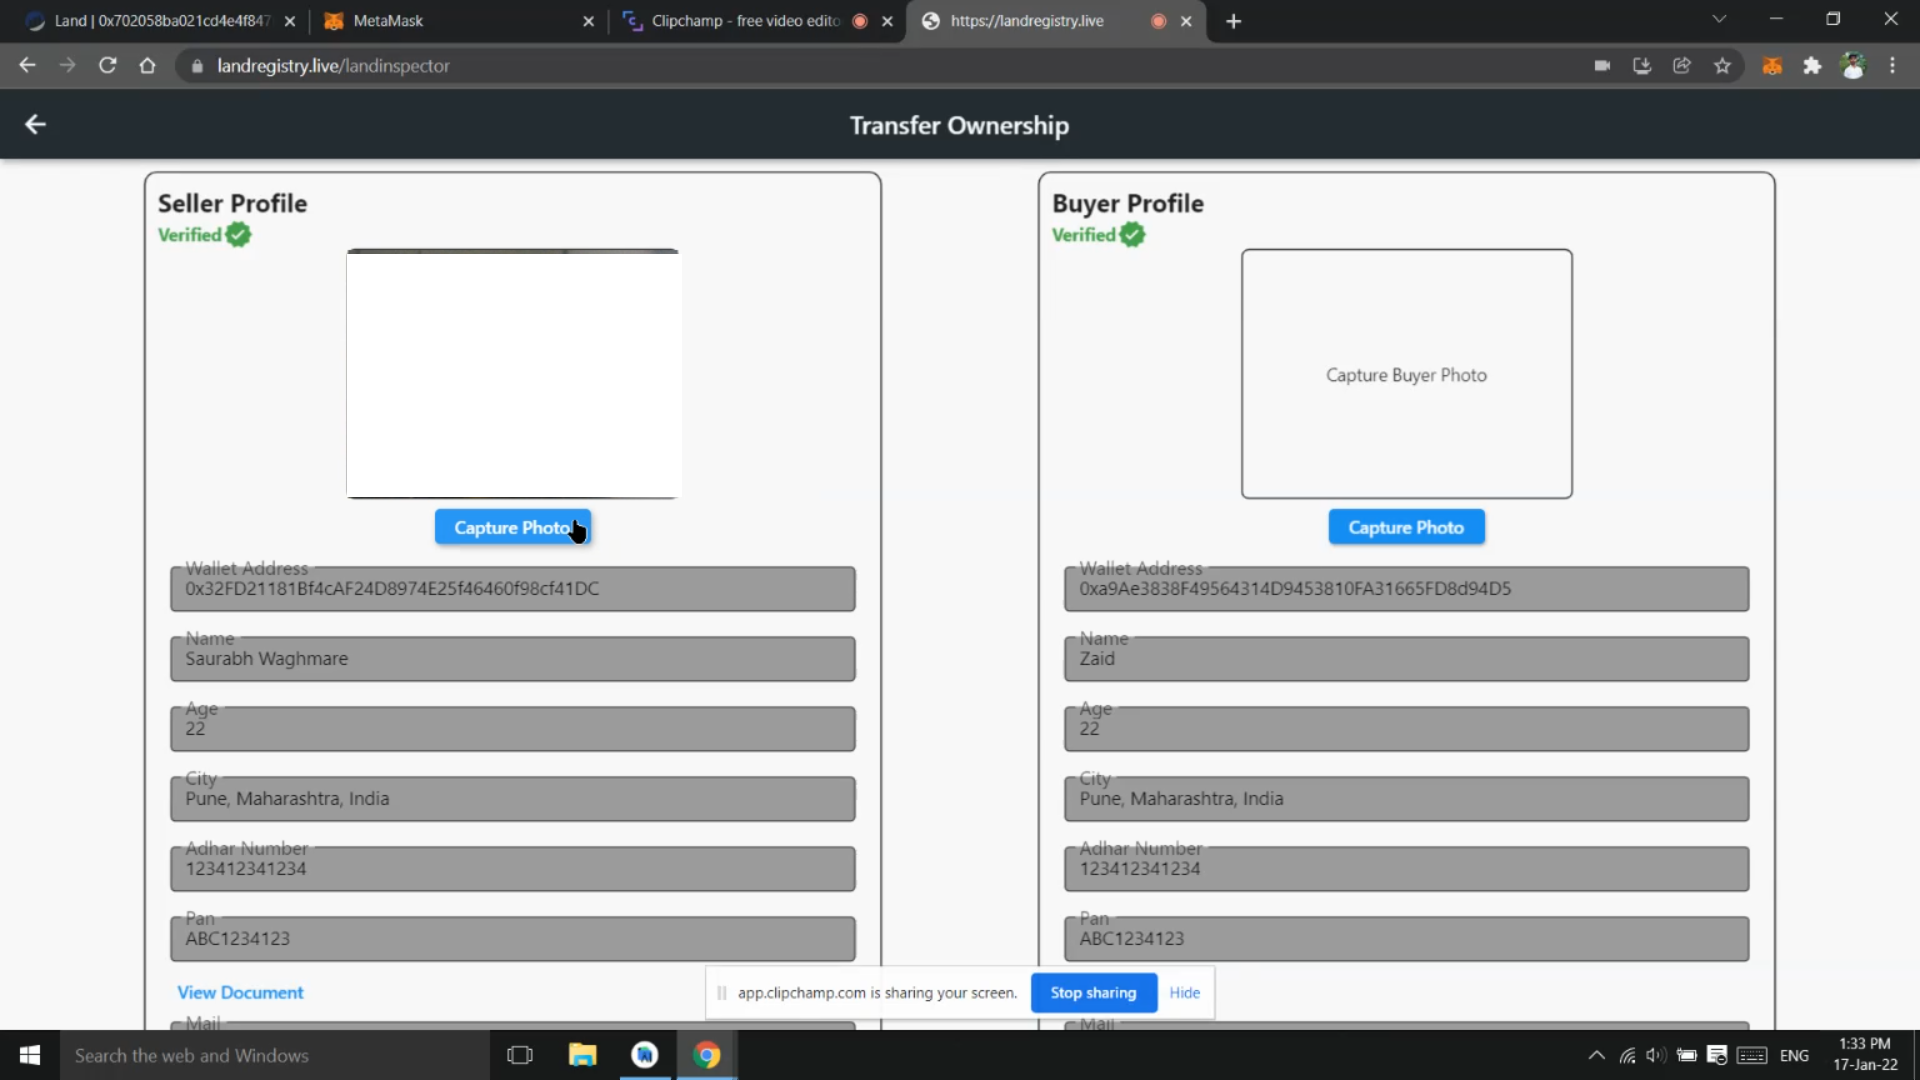Click the install app icon in address bar
This screenshot has width=1920, height=1080.
click(1642, 66)
